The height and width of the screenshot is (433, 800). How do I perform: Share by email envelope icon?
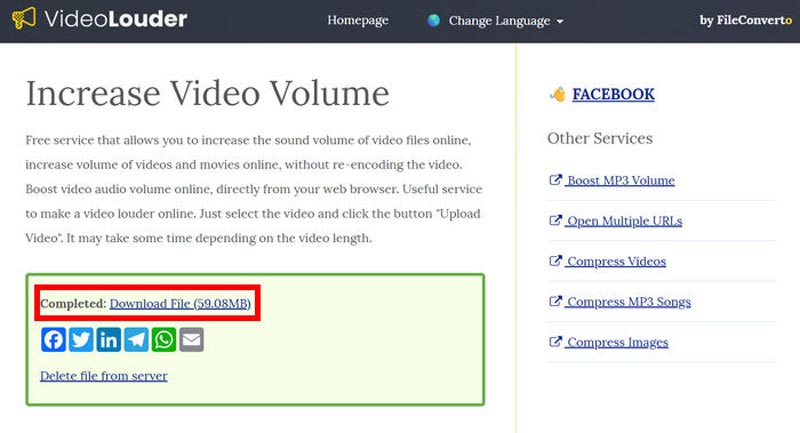click(191, 340)
